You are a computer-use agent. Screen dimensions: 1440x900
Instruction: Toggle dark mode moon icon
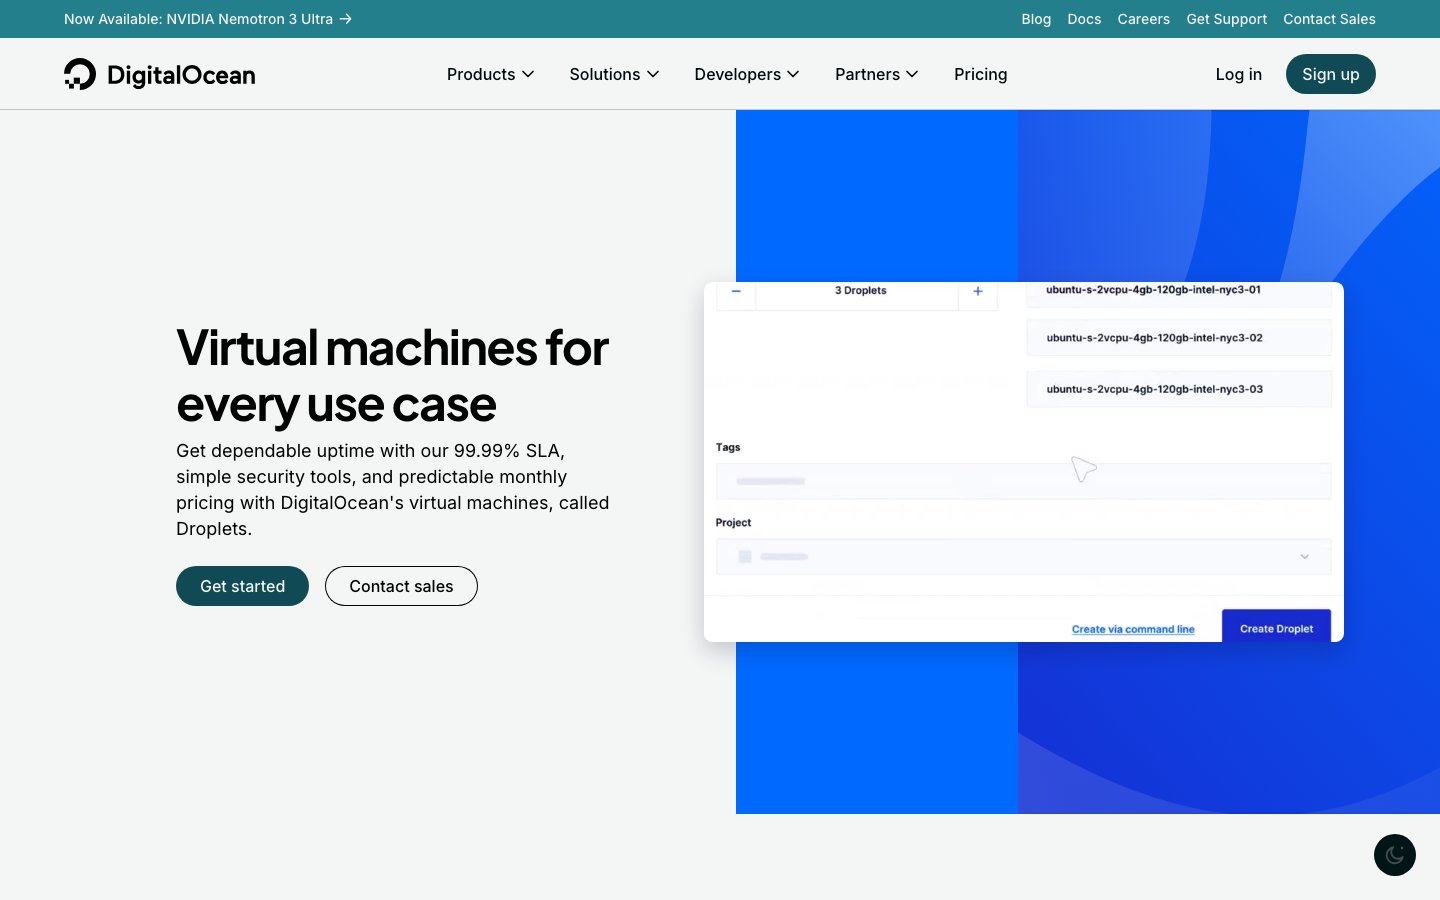(1394, 855)
